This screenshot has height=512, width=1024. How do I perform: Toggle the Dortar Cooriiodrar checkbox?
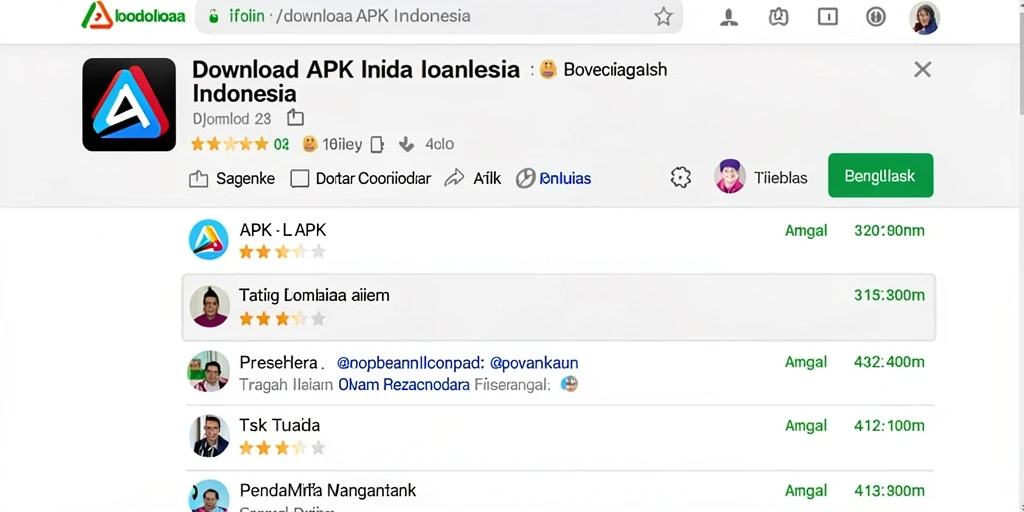pyautogui.click(x=299, y=178)
